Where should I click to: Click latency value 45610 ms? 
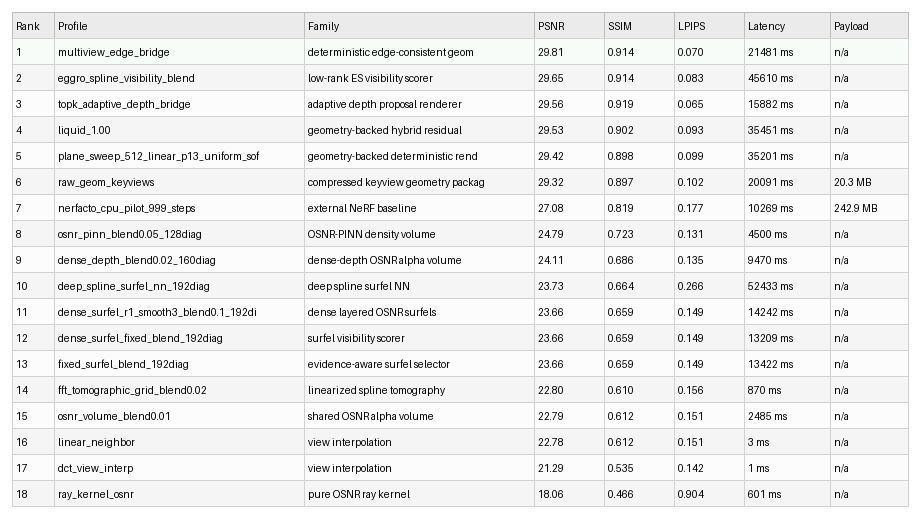[770, 78]
